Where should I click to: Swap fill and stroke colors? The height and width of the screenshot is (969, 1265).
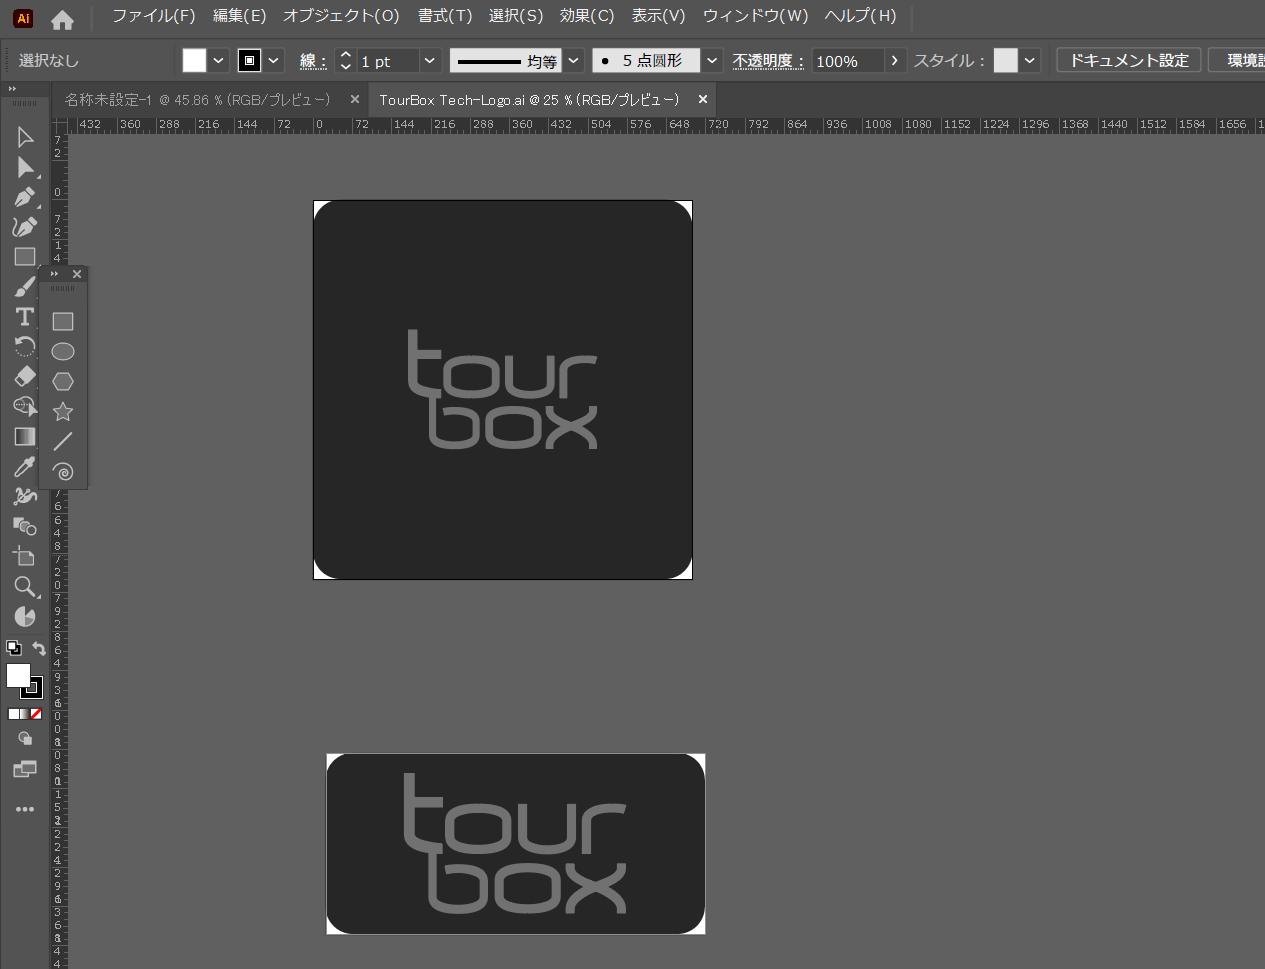coord(39,648)
